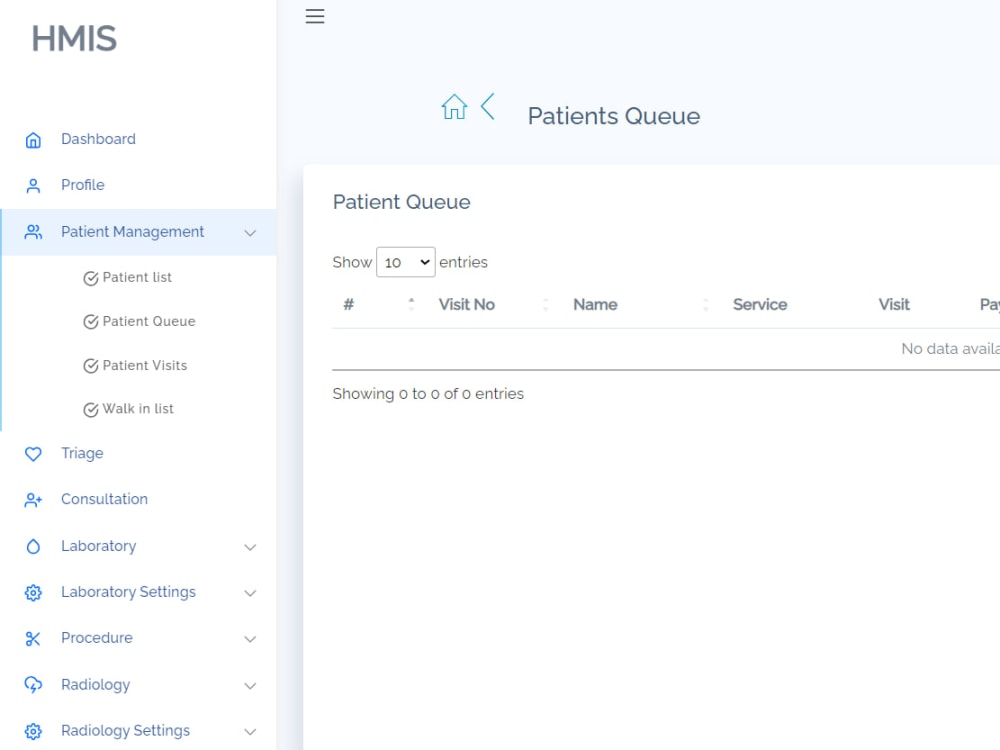This screenshot has height=750, width=1000.
Task: Select the Laboratory Settings menu label
Action: (128, 592)
